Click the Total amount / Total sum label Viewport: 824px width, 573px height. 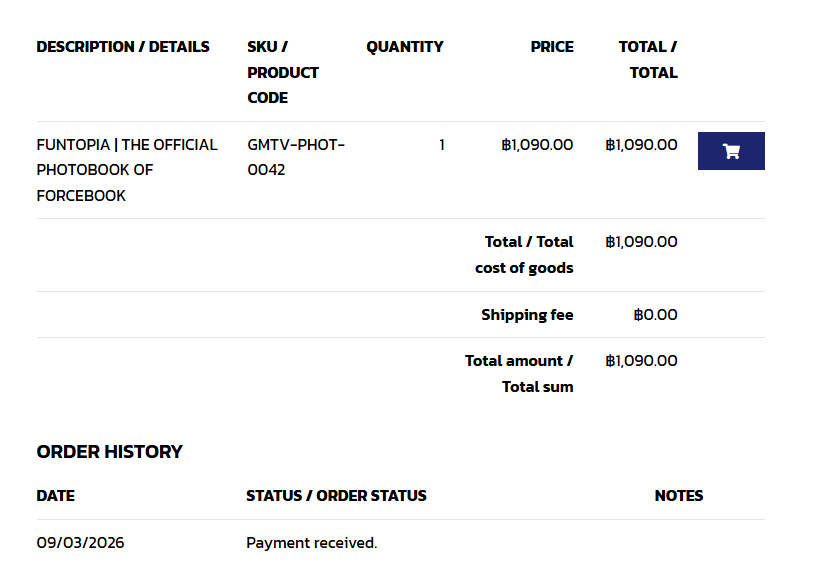519,374
